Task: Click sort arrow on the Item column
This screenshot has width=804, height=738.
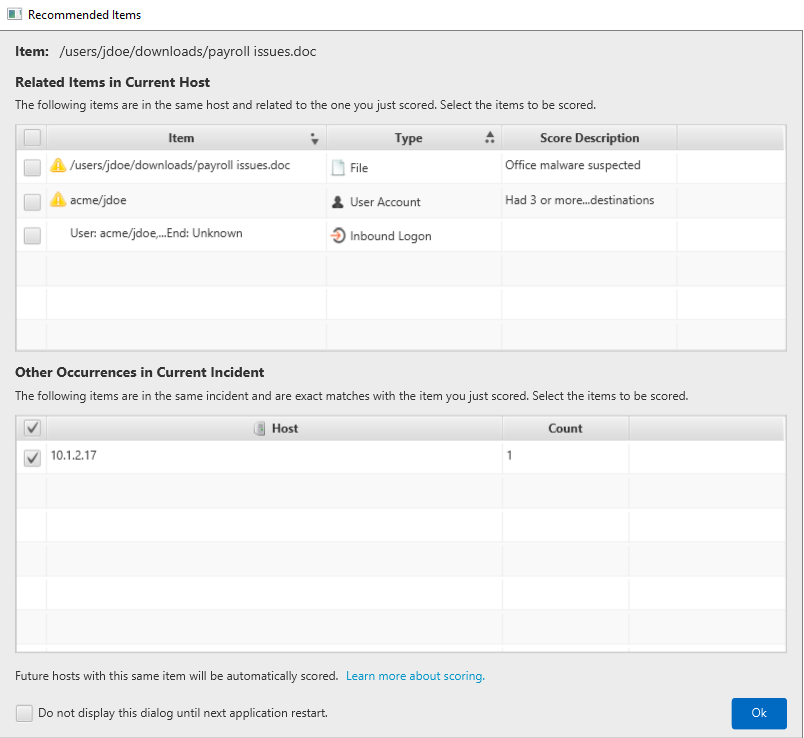Action: click(x=314, y=139)
